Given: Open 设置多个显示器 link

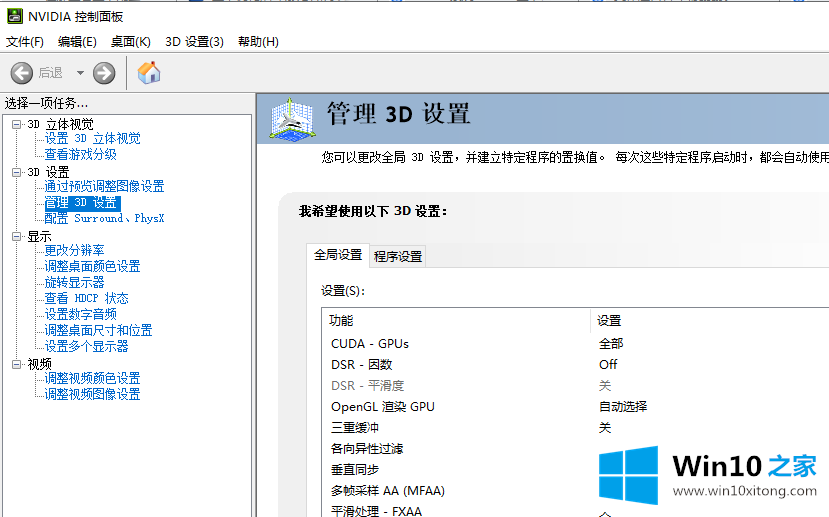Looking at the screenshot, I should pos(86,347).
